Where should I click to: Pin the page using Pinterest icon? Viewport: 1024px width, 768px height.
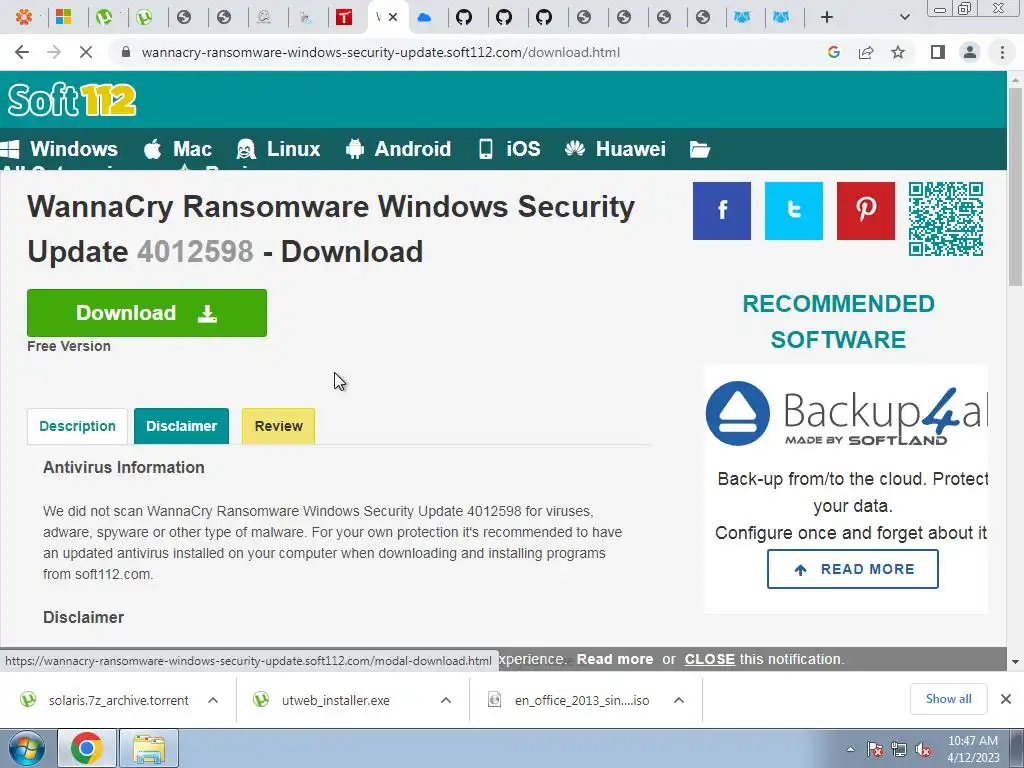(865, 211)
